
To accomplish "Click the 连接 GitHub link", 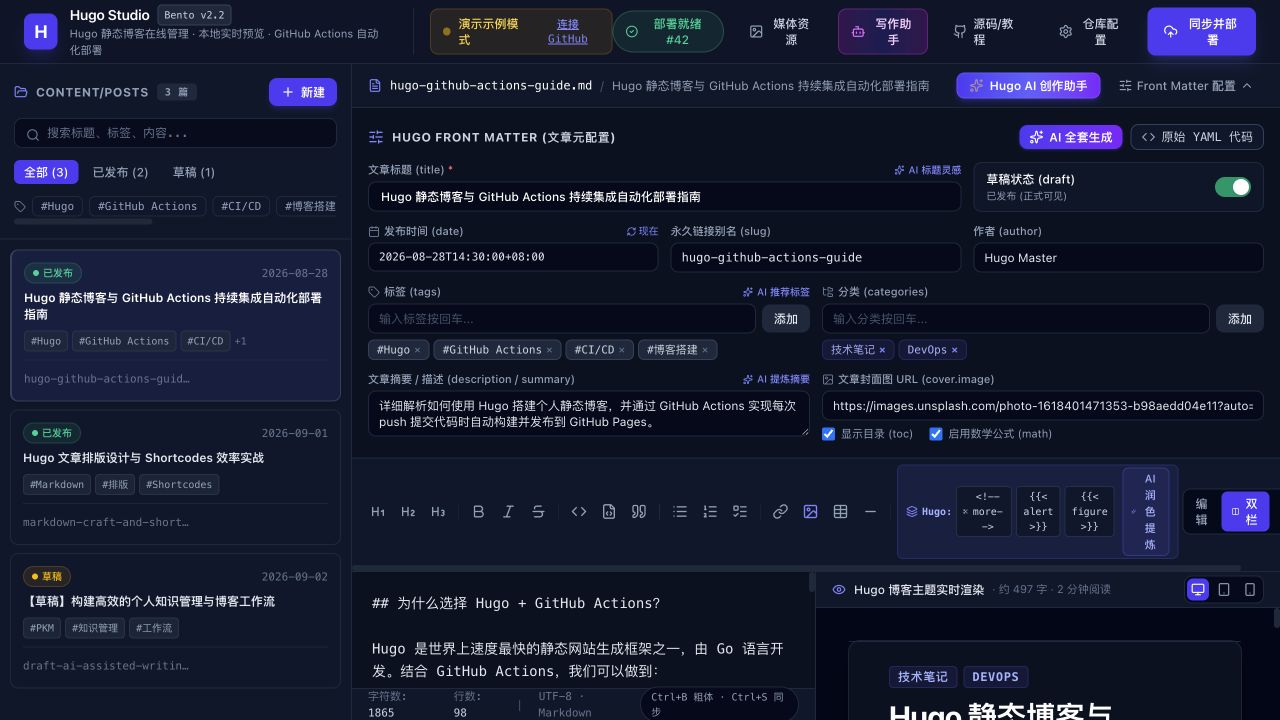I will click(568, 31).
